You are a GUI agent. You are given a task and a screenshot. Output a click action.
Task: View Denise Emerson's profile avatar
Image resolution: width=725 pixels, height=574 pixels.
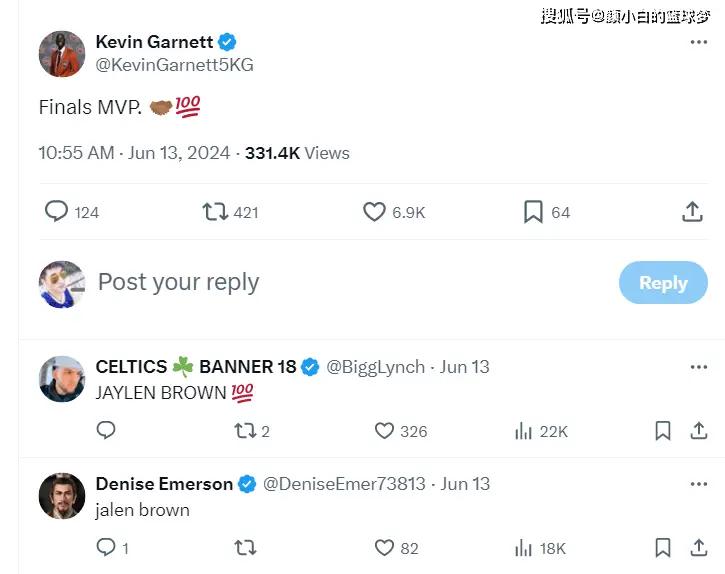coord(62,496)
